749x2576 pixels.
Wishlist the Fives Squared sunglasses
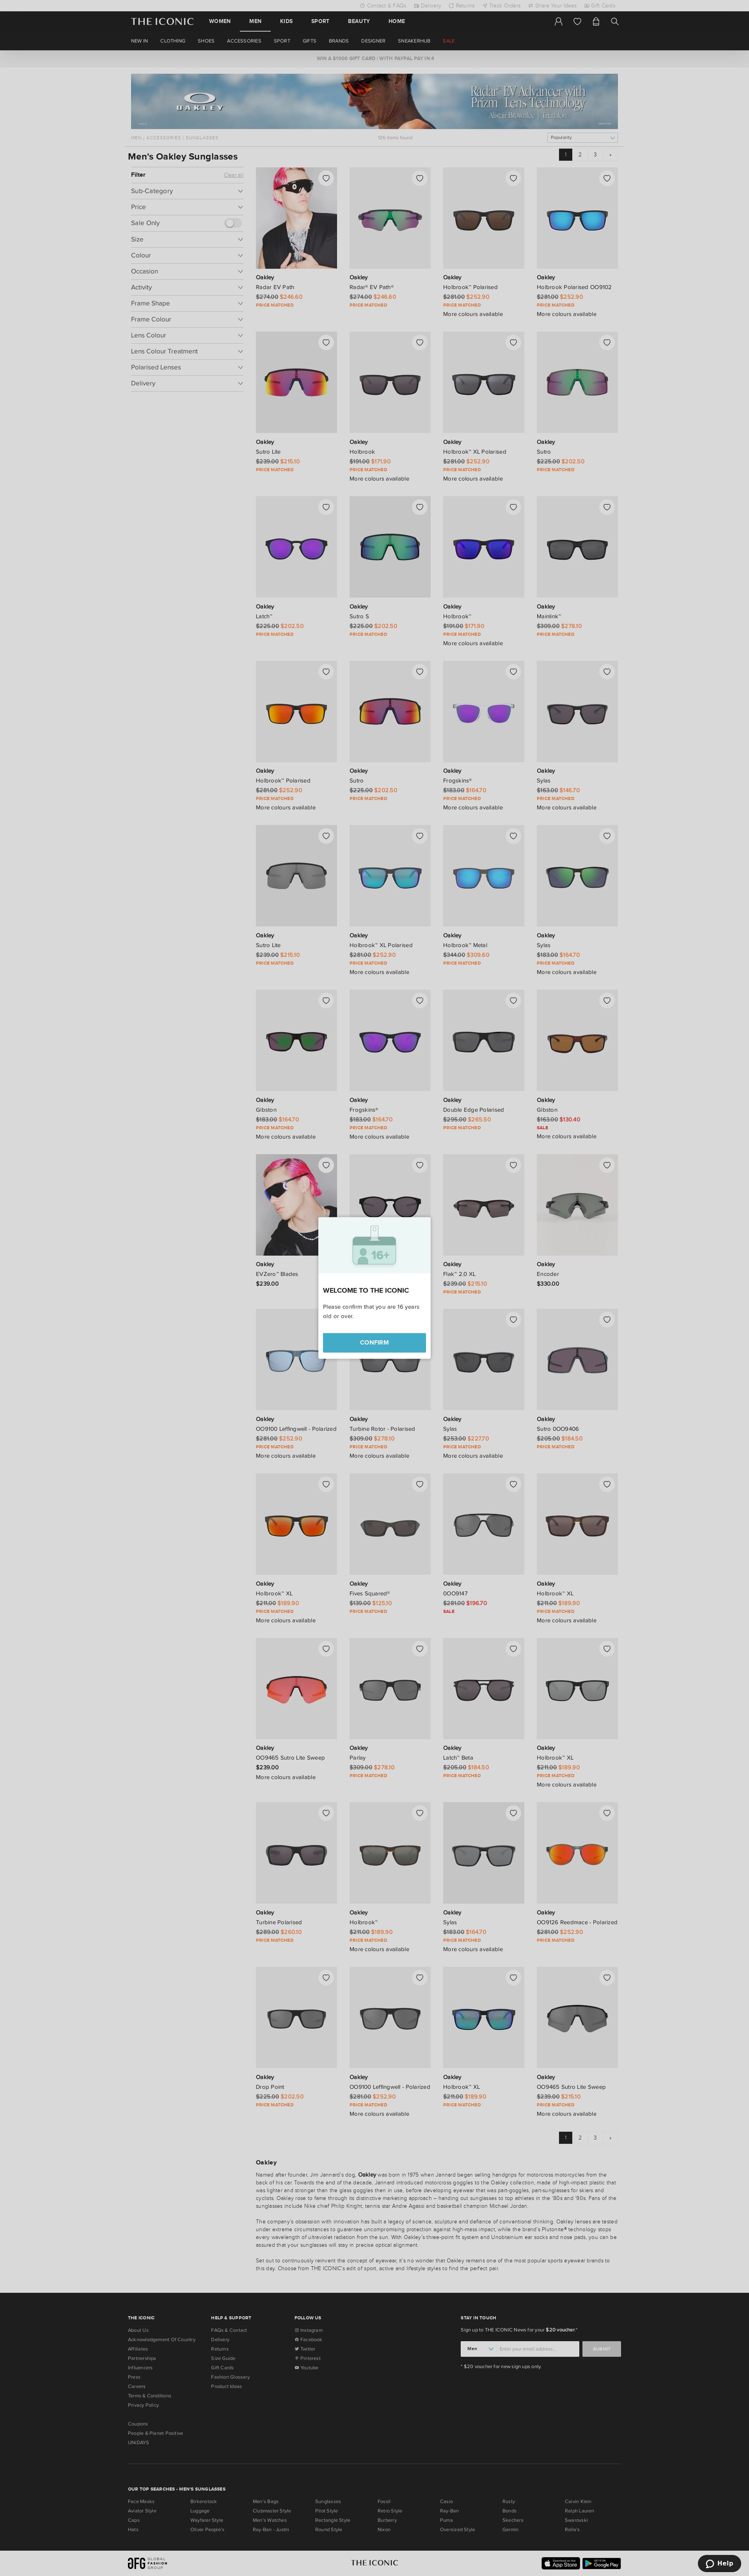[420, 1484]
